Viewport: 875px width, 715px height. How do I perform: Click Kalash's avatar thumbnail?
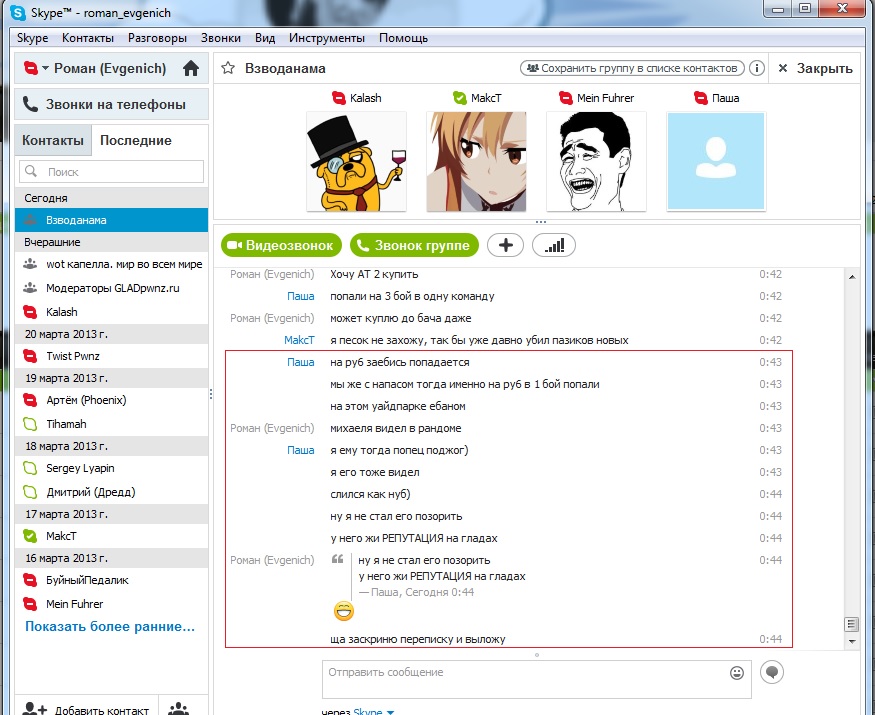pos(356,161)
